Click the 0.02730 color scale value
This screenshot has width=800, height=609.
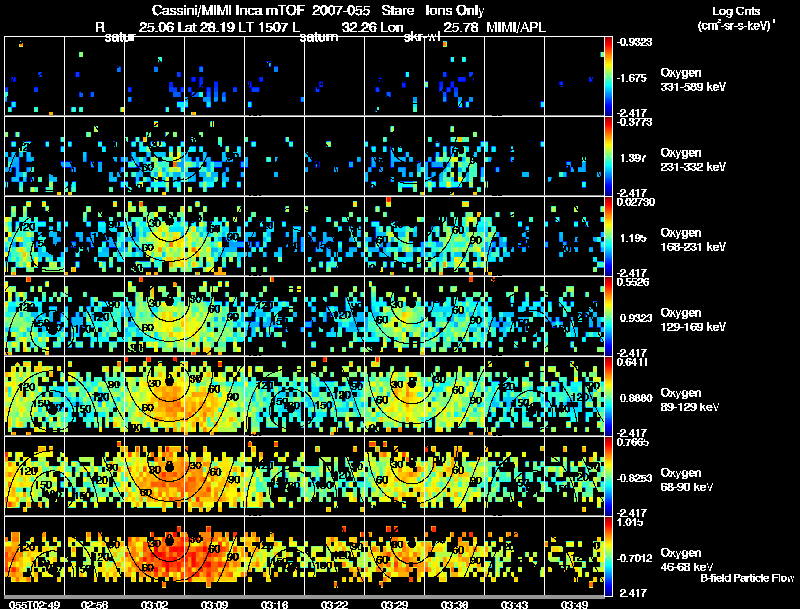pos(636,202)
